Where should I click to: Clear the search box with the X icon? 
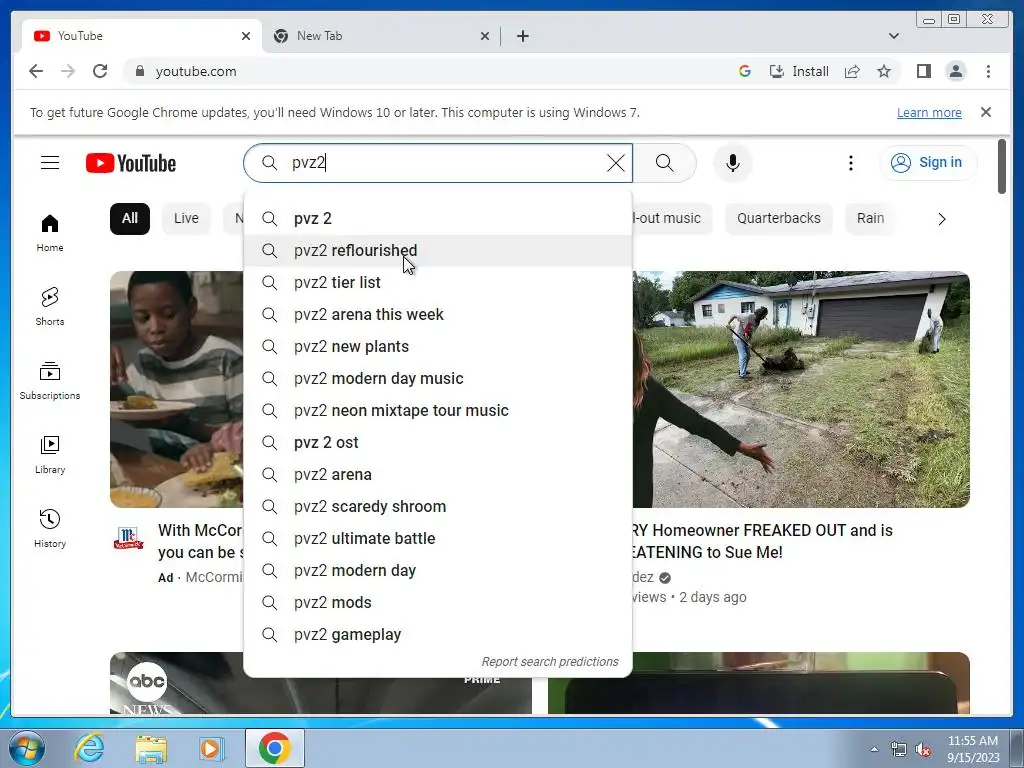[615, 163]
